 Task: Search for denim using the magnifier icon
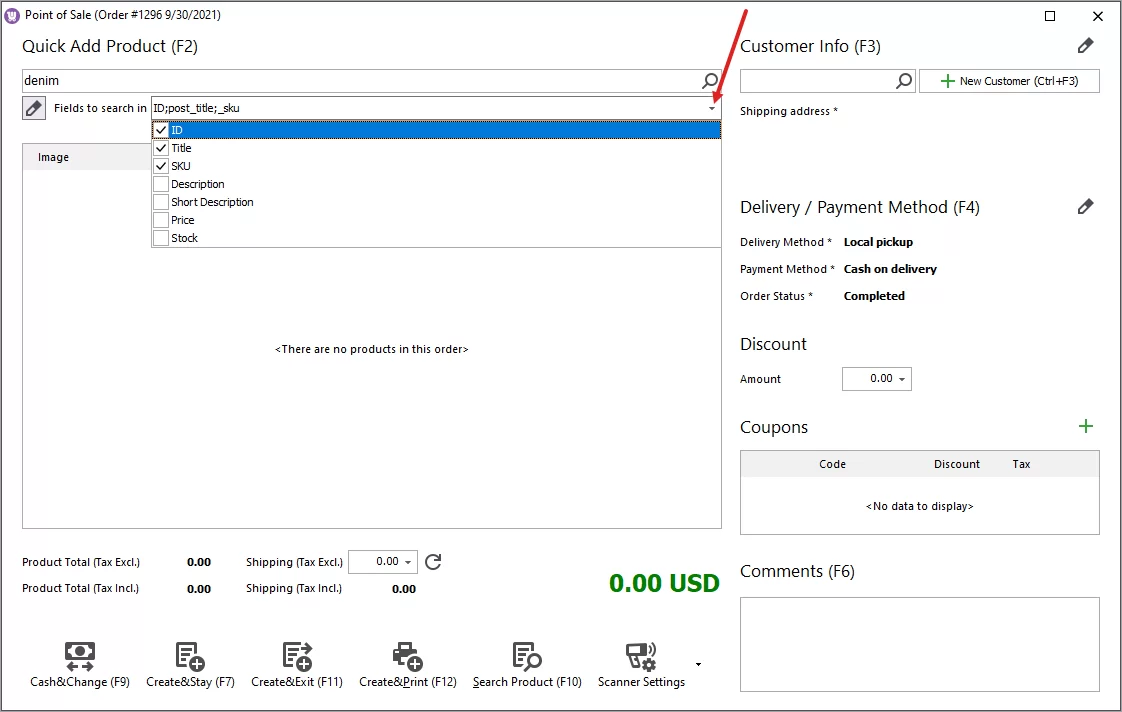[710, 80]
